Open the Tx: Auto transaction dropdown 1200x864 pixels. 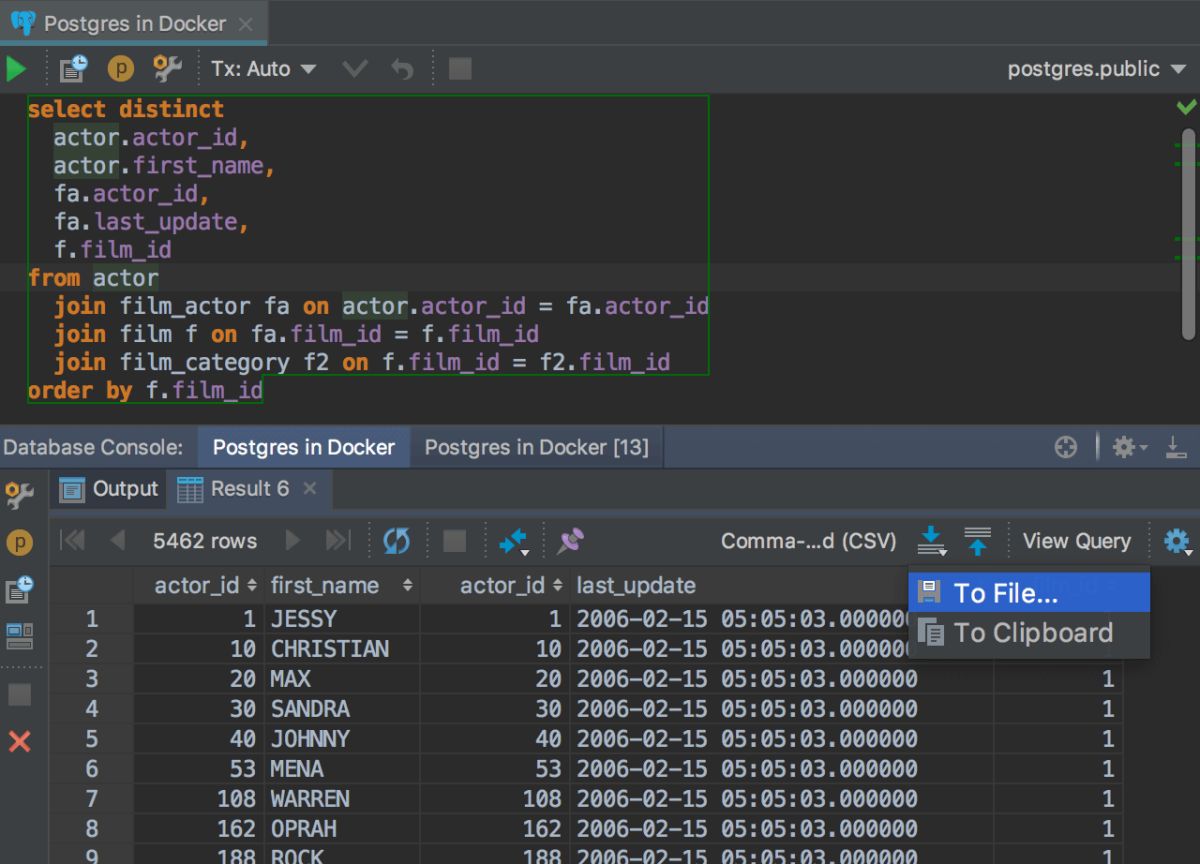(x=263, y=69)
